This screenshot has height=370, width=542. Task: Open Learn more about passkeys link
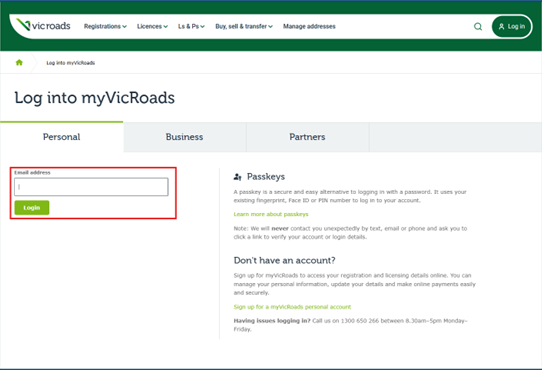[x=271, y=214]
